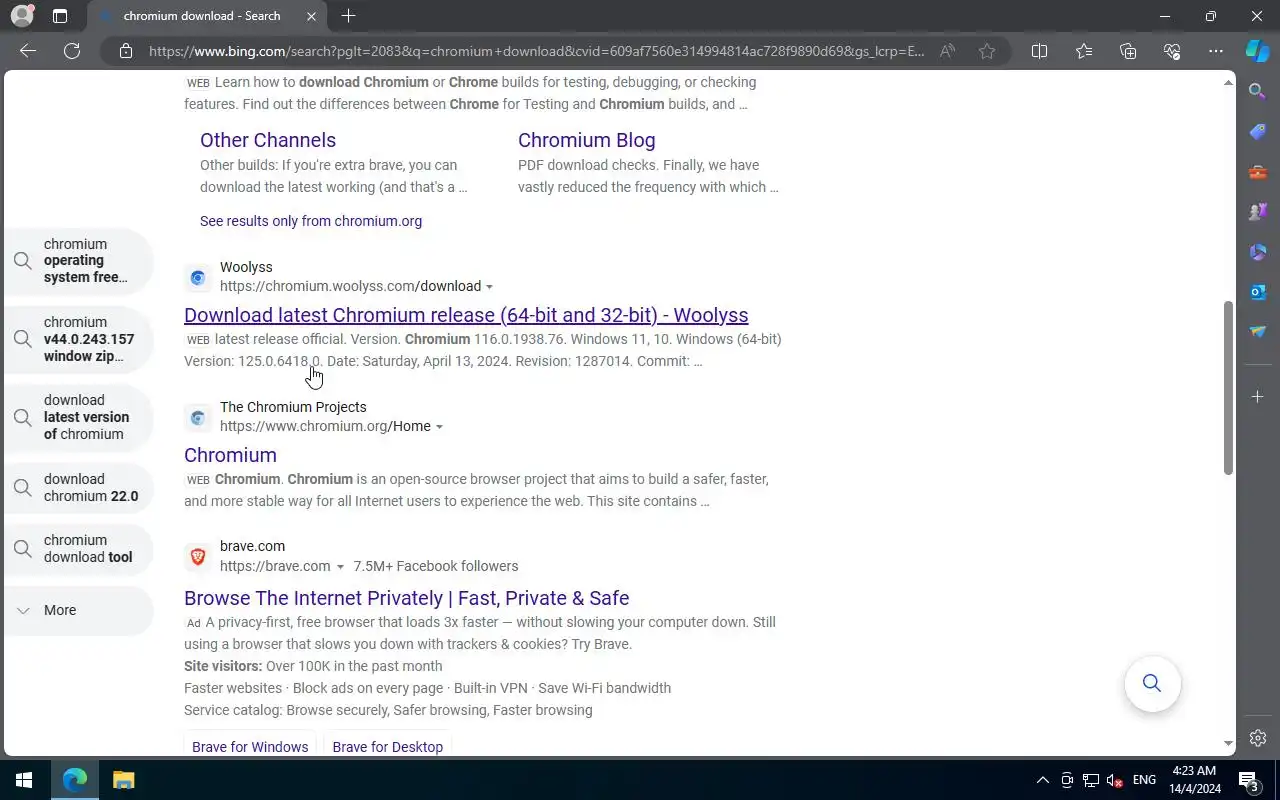Open the Windows Start menu
This screenshot has width=1280, height=800.
point(24,780)
